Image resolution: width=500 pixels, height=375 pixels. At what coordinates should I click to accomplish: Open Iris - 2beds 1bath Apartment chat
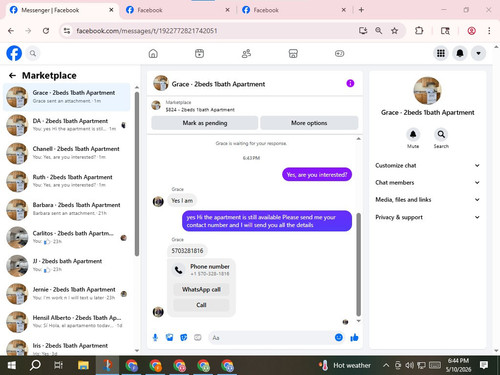coord(67,347)
